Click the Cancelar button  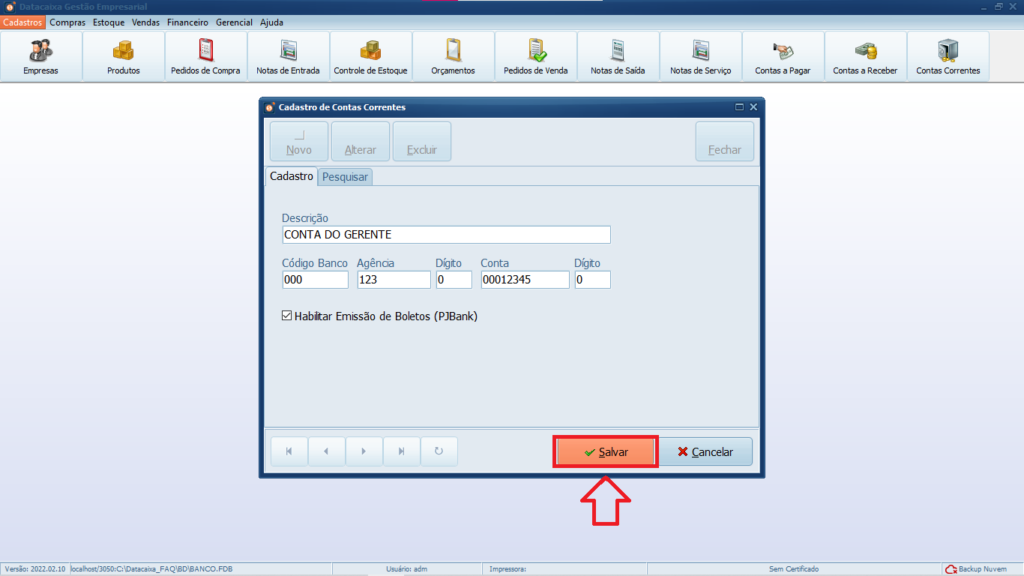coord(705,452)
